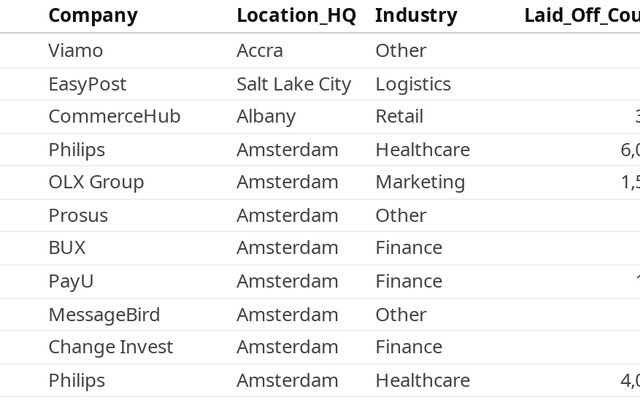Image resolution: width=640 pixels, height=400 pixels.
Task: Click the Company column header
Action: tap(93, 16)
